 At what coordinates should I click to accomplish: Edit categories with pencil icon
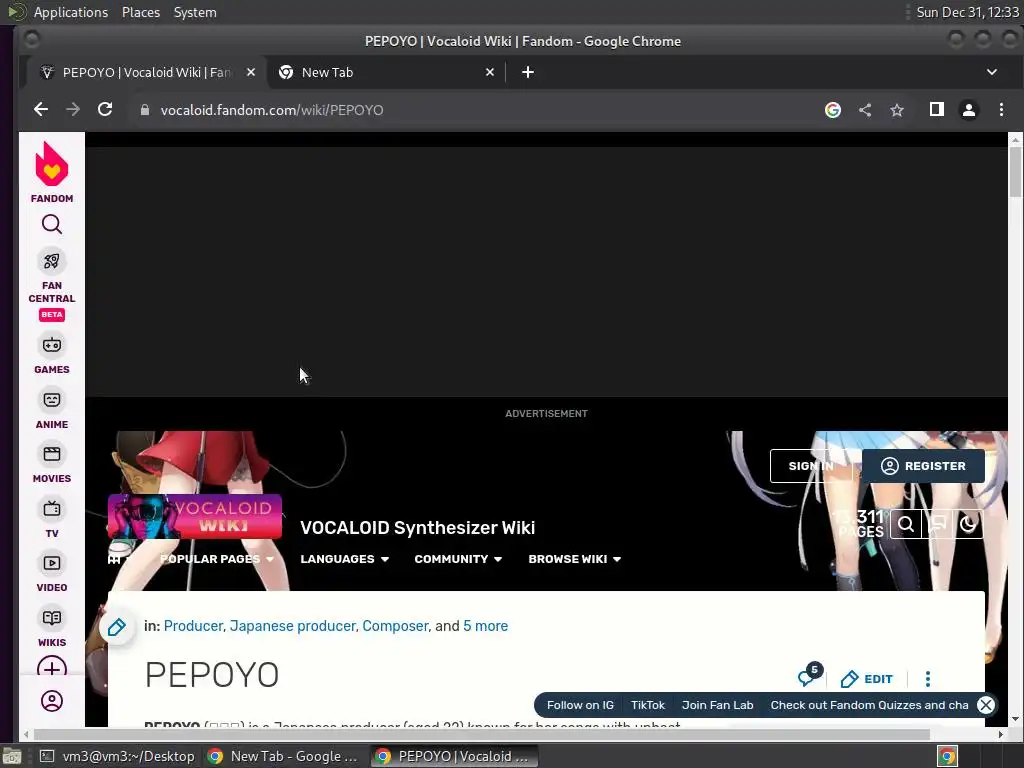(x=116, y=628)
